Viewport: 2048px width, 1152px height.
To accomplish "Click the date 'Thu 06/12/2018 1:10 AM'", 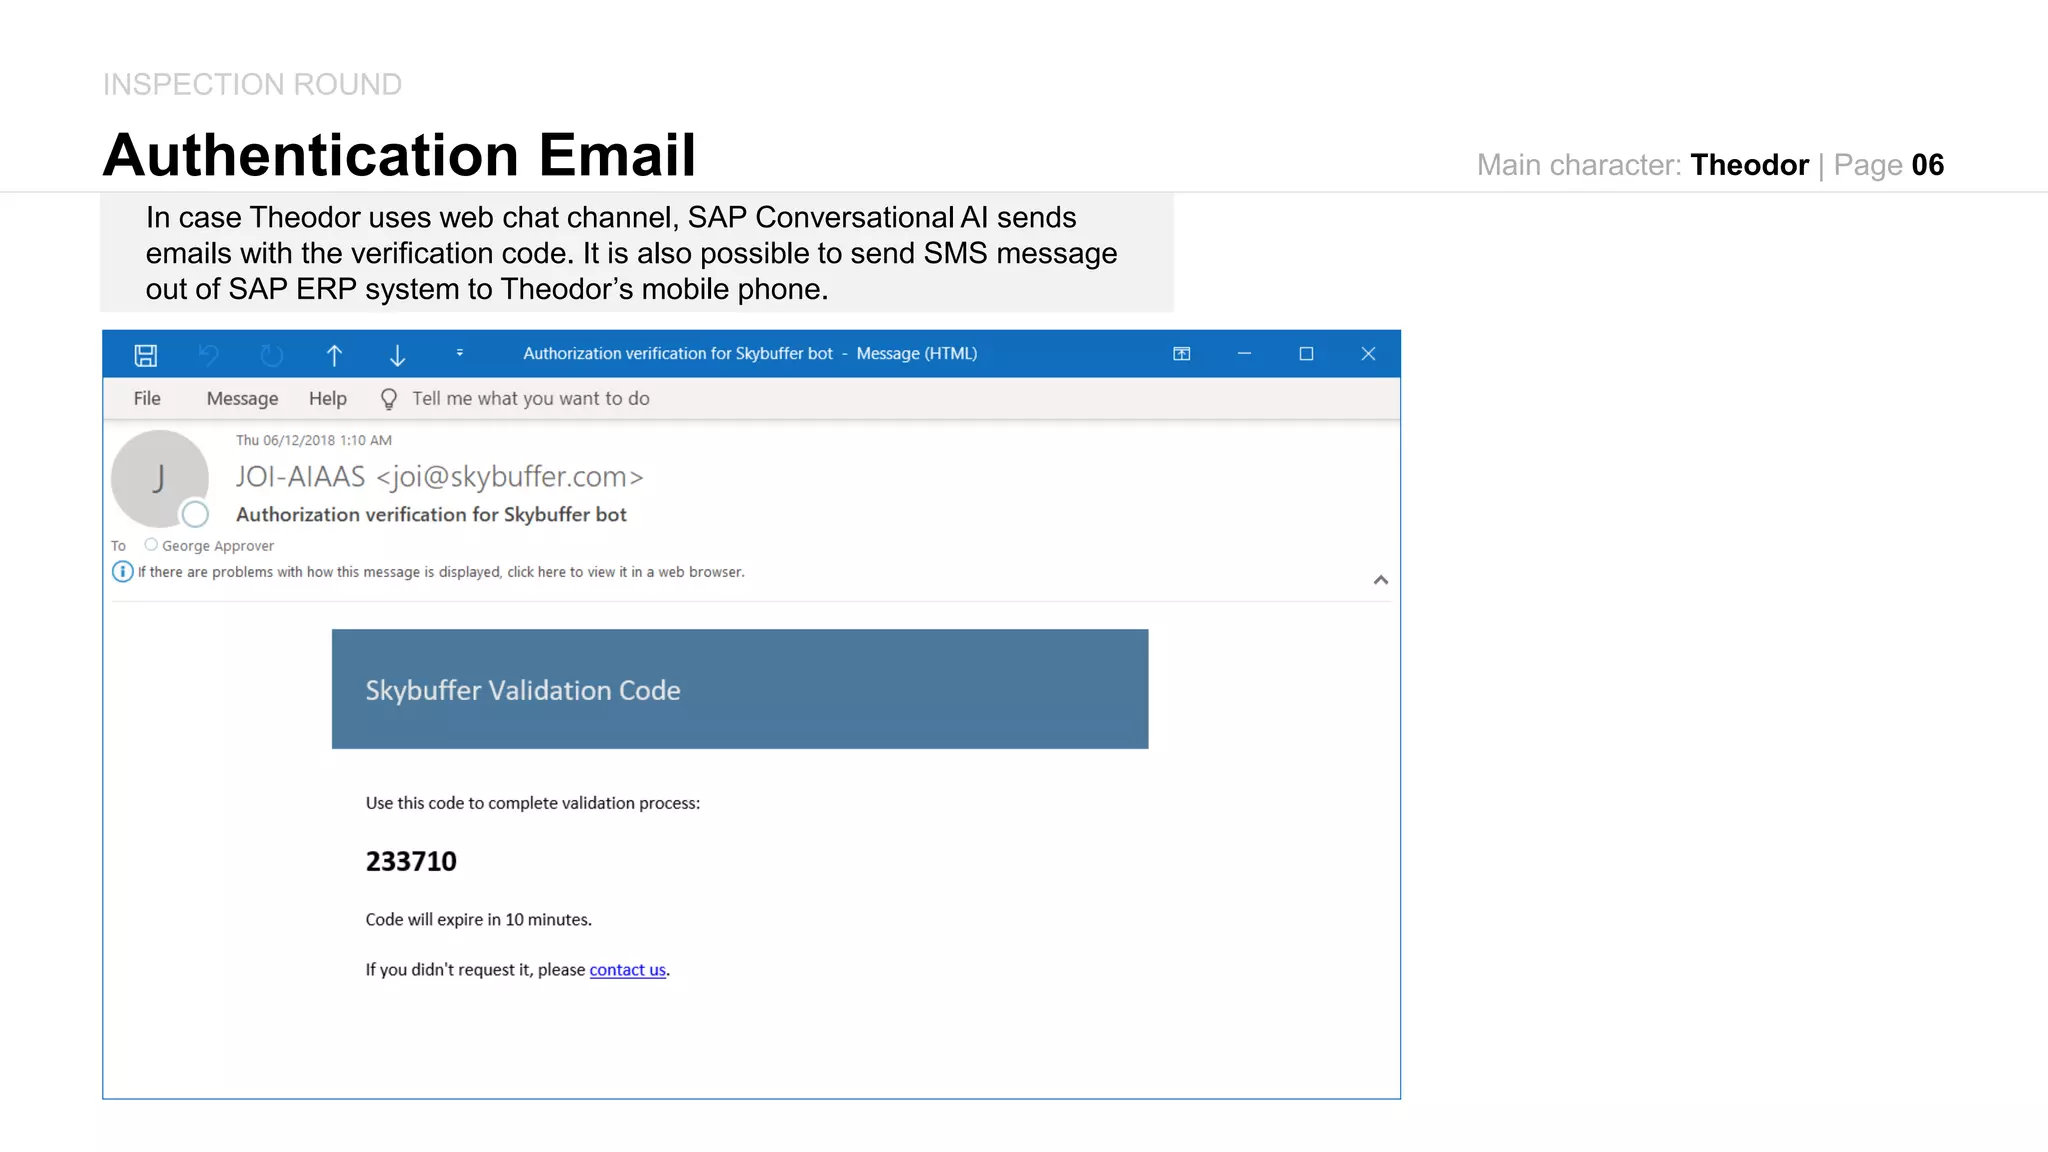I will tap(314, 440).
